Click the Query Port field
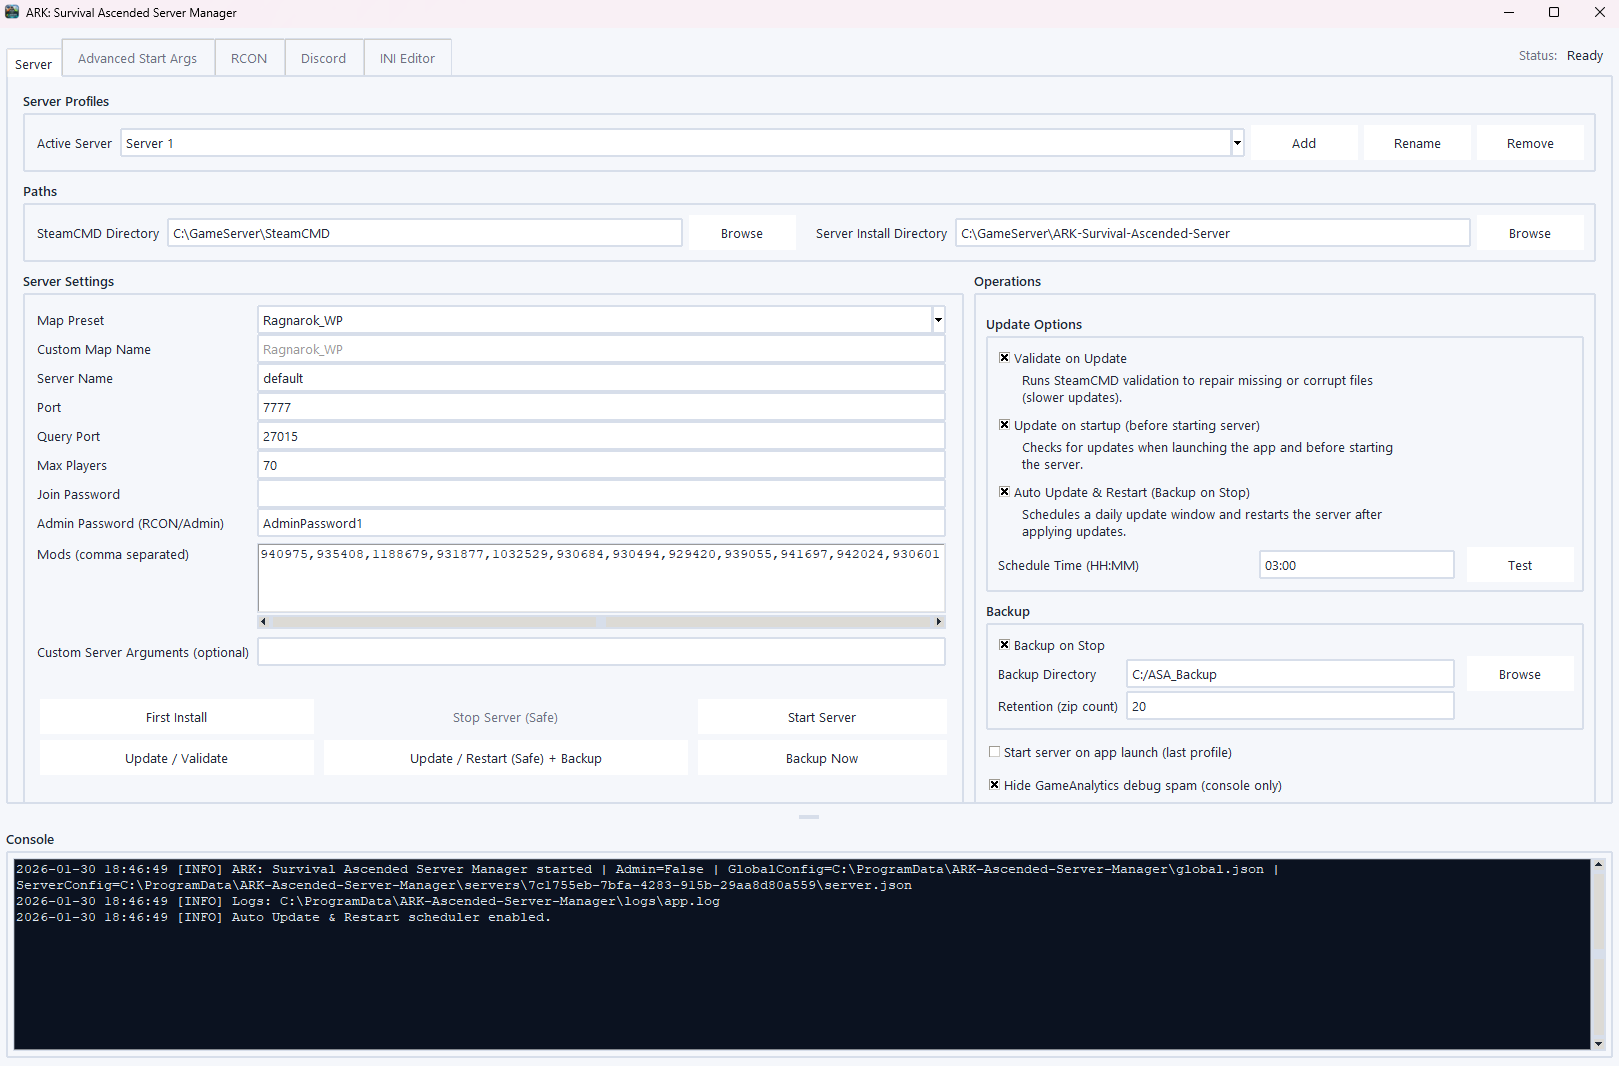The width and height of the screenshot is (1619, 1066). [x=601, y=436]
